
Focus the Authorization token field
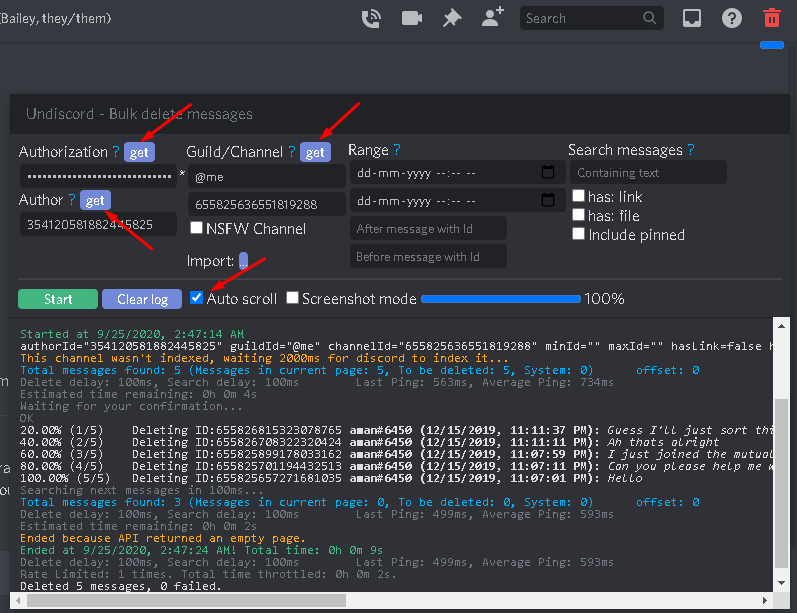(99, 176)
